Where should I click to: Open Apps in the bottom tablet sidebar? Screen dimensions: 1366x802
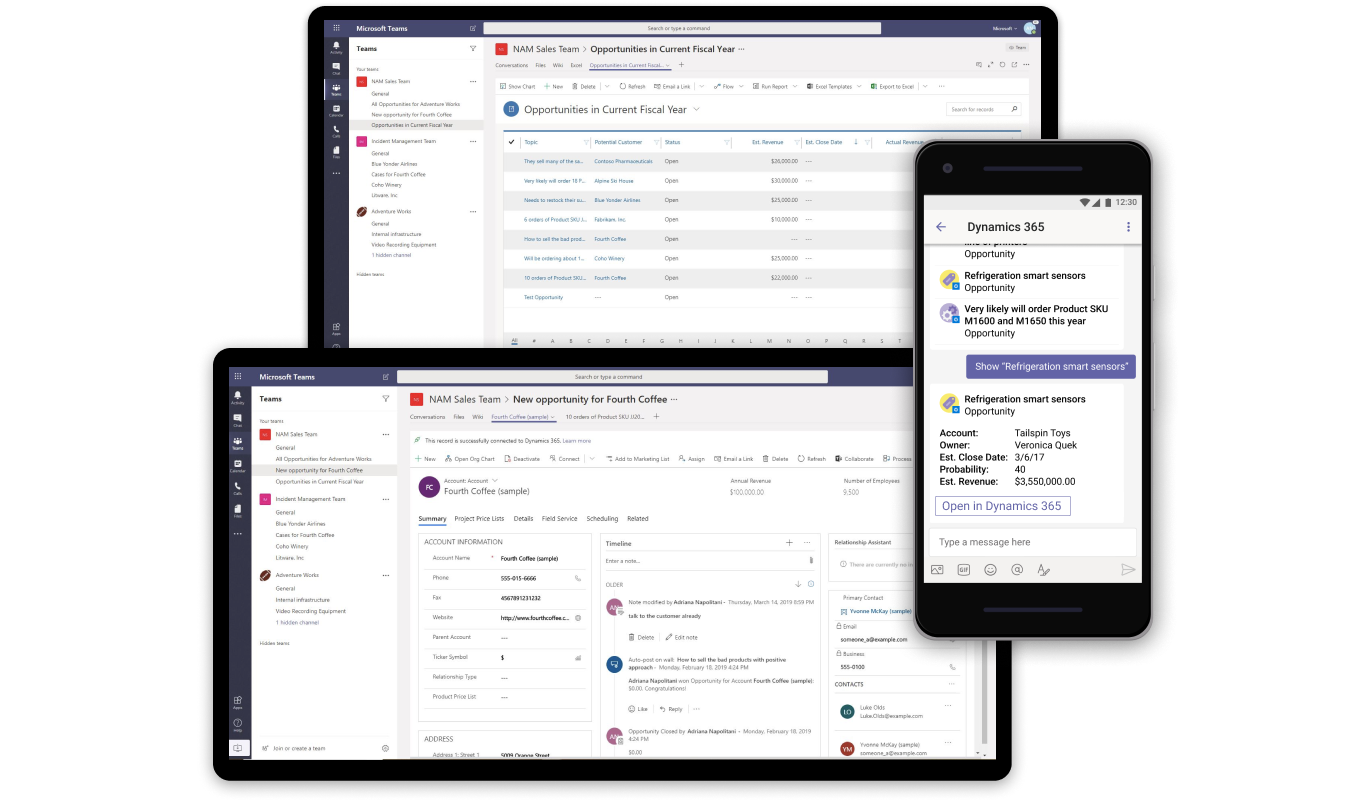tap(237, 703)
